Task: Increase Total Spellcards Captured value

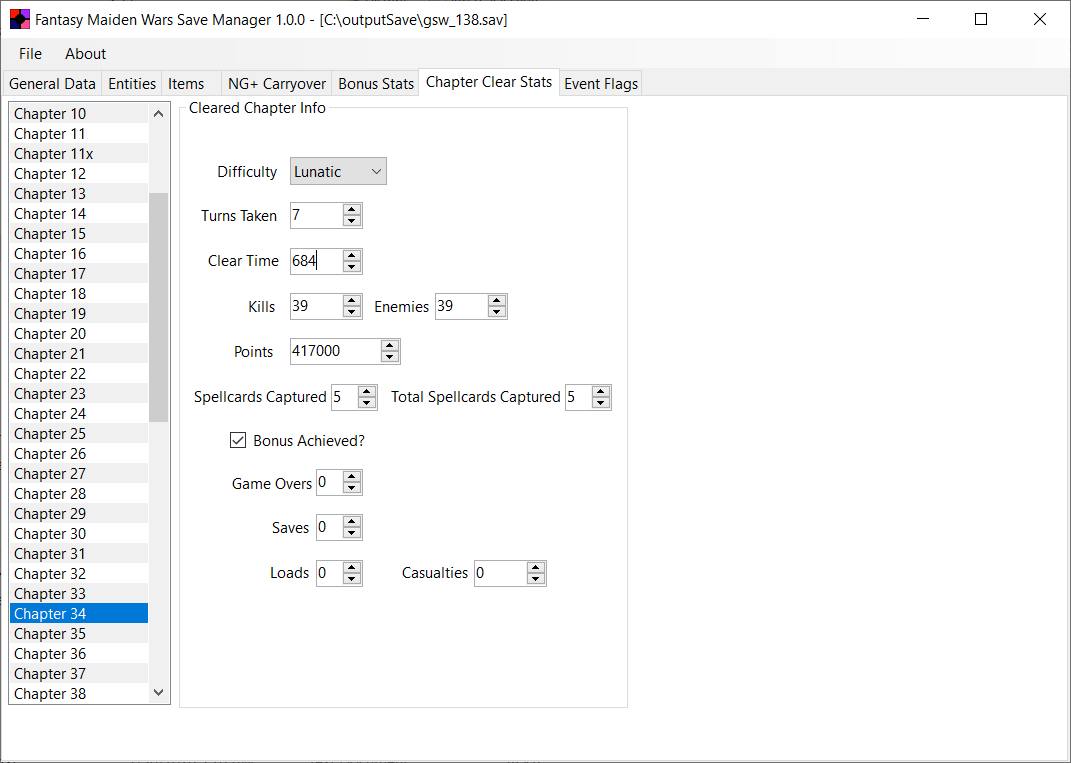Action: (x=601, y=391)
